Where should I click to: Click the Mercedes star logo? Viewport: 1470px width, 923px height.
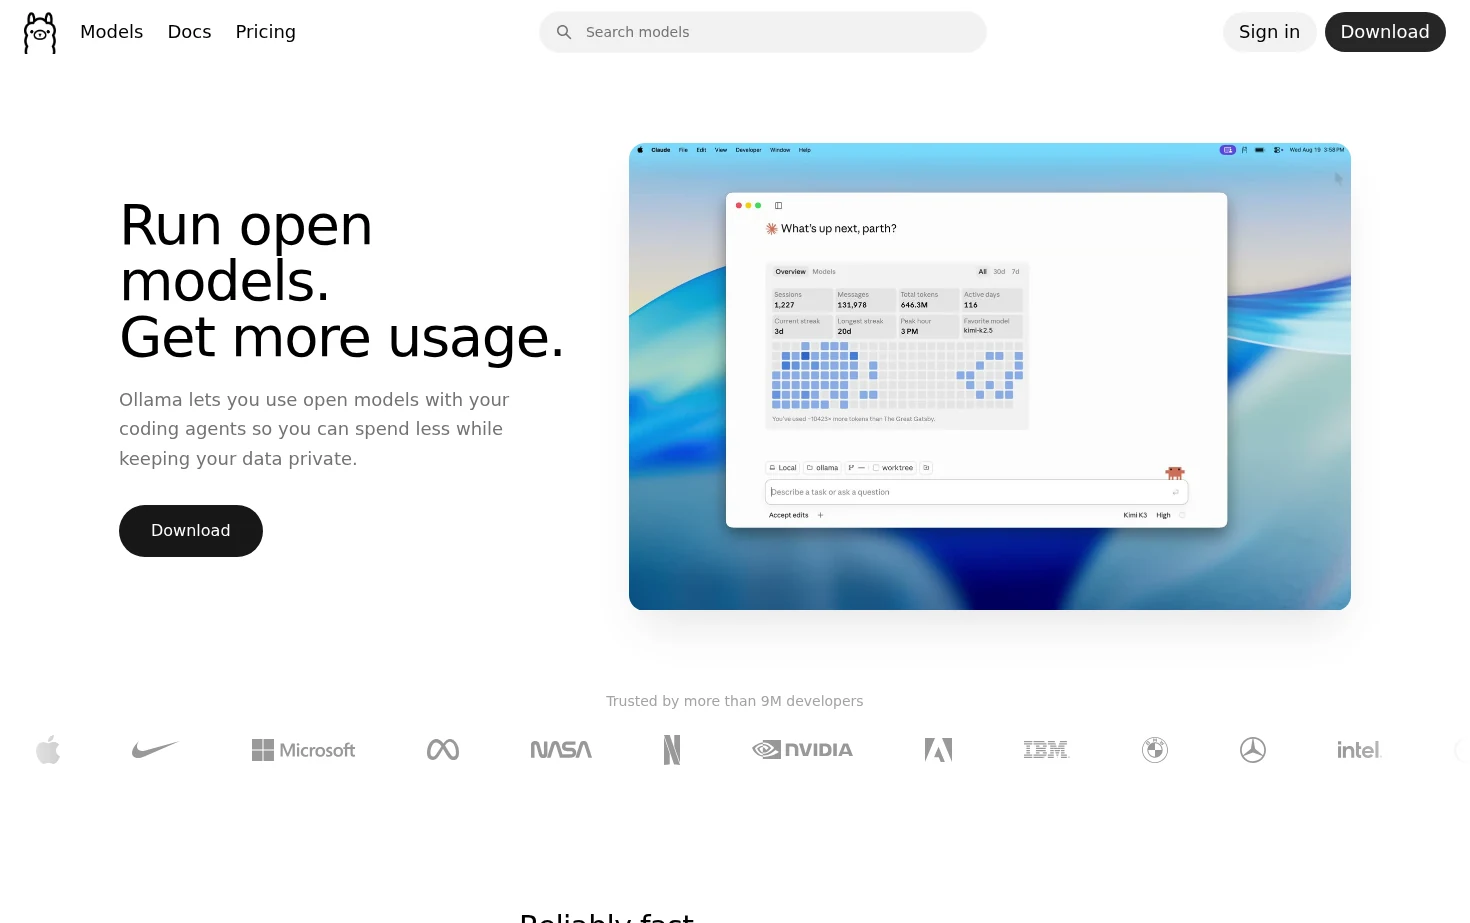(x=1253, y=750)
